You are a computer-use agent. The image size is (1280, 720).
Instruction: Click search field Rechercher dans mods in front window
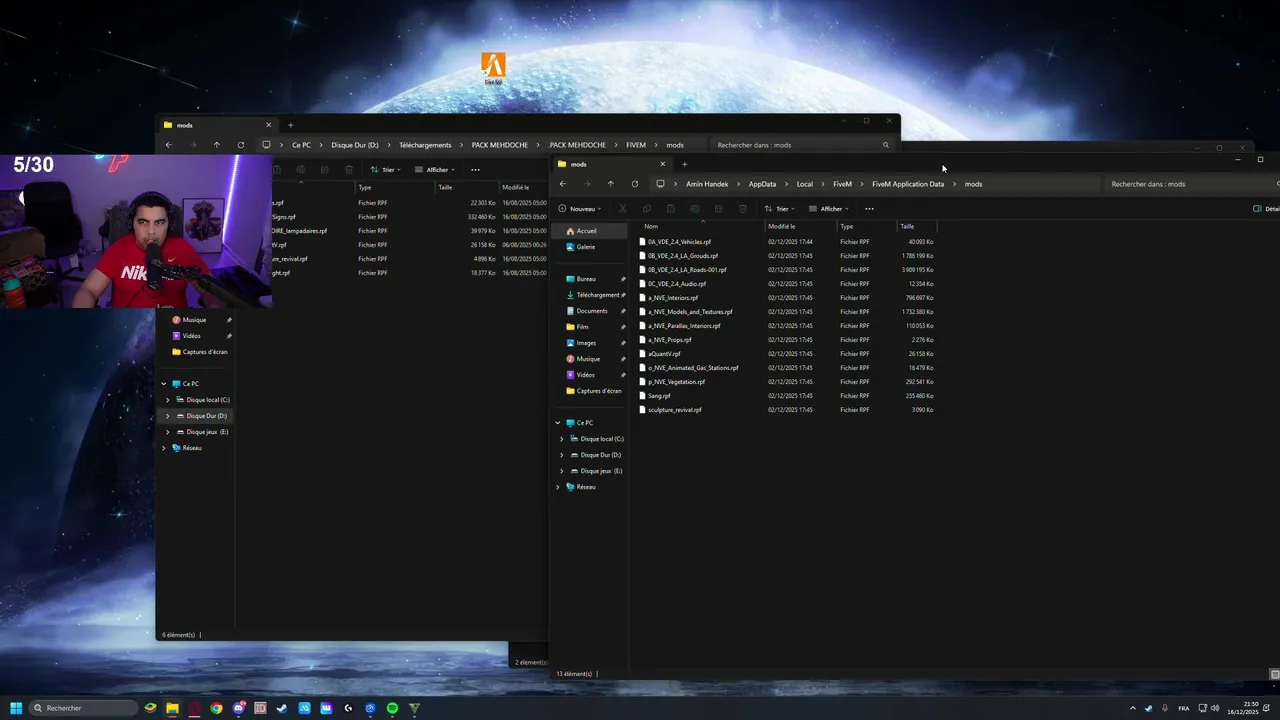point(1190,184)
